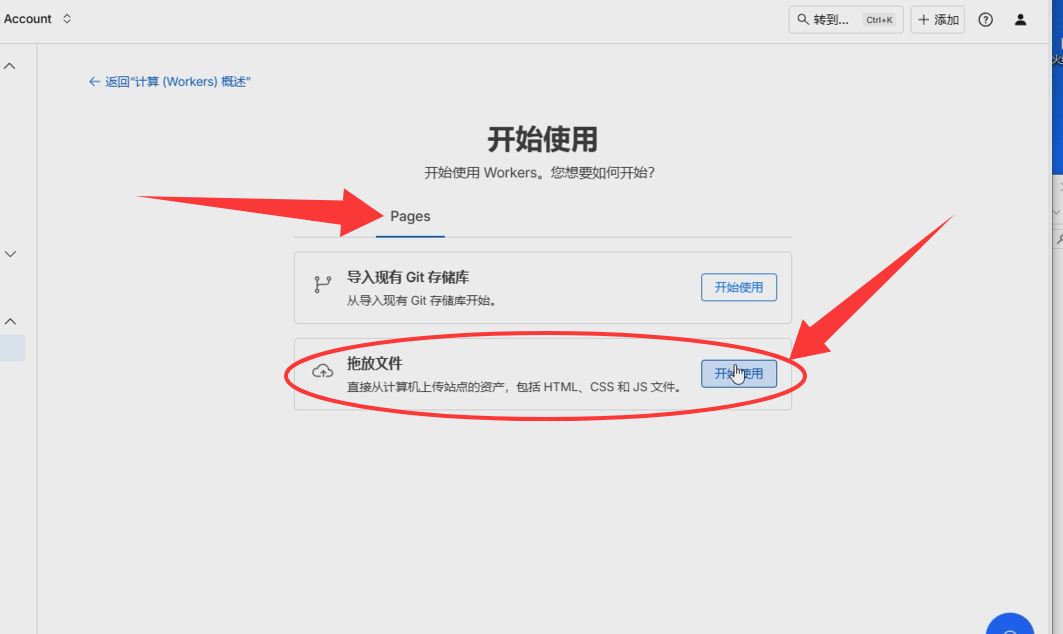1063x634 pixels.
Task: Click the plus icon beside 添加
Action: click(923, 20)
